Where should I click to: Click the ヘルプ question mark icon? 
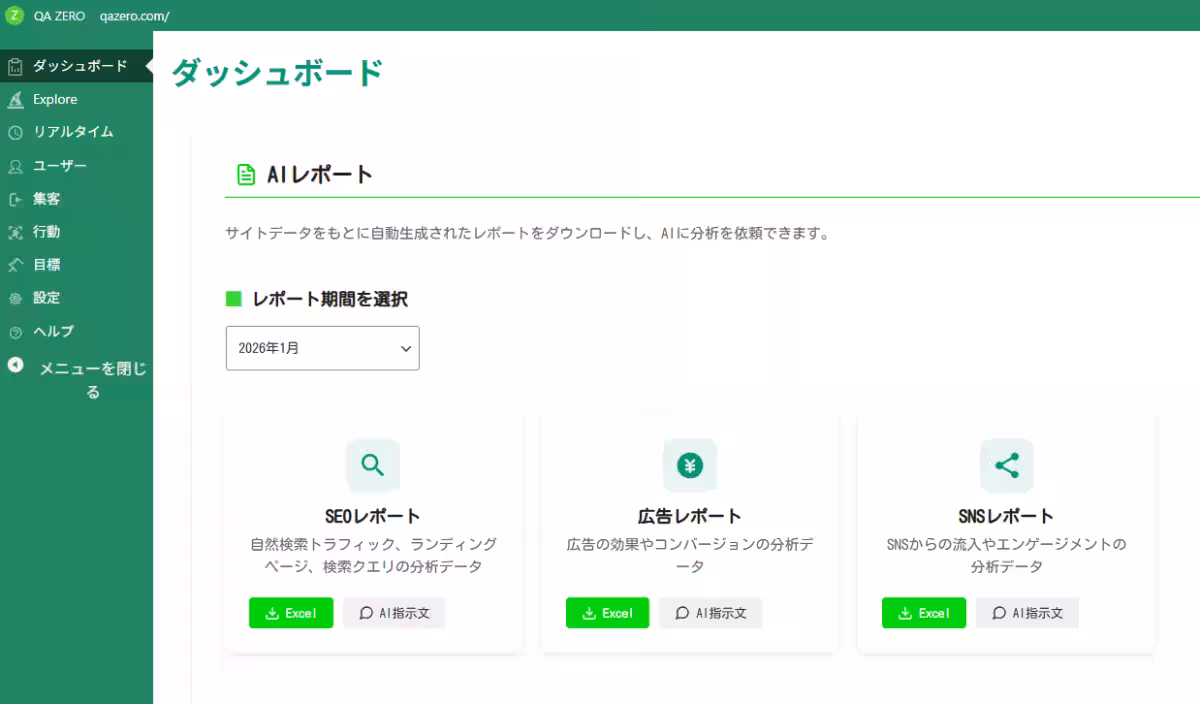pyautogui.click(x=15, y=331)
